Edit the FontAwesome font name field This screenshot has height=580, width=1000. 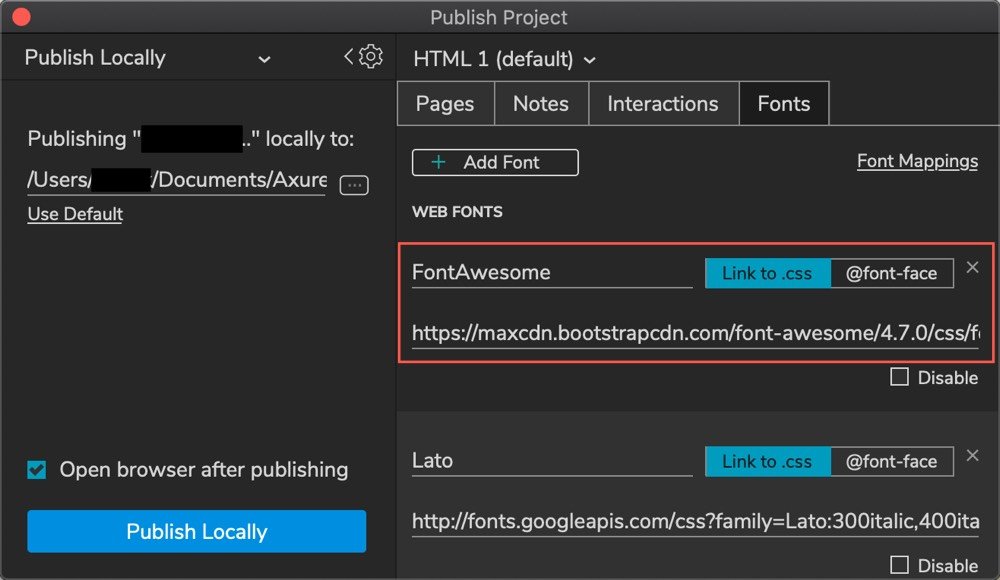[x=552, y=272]
